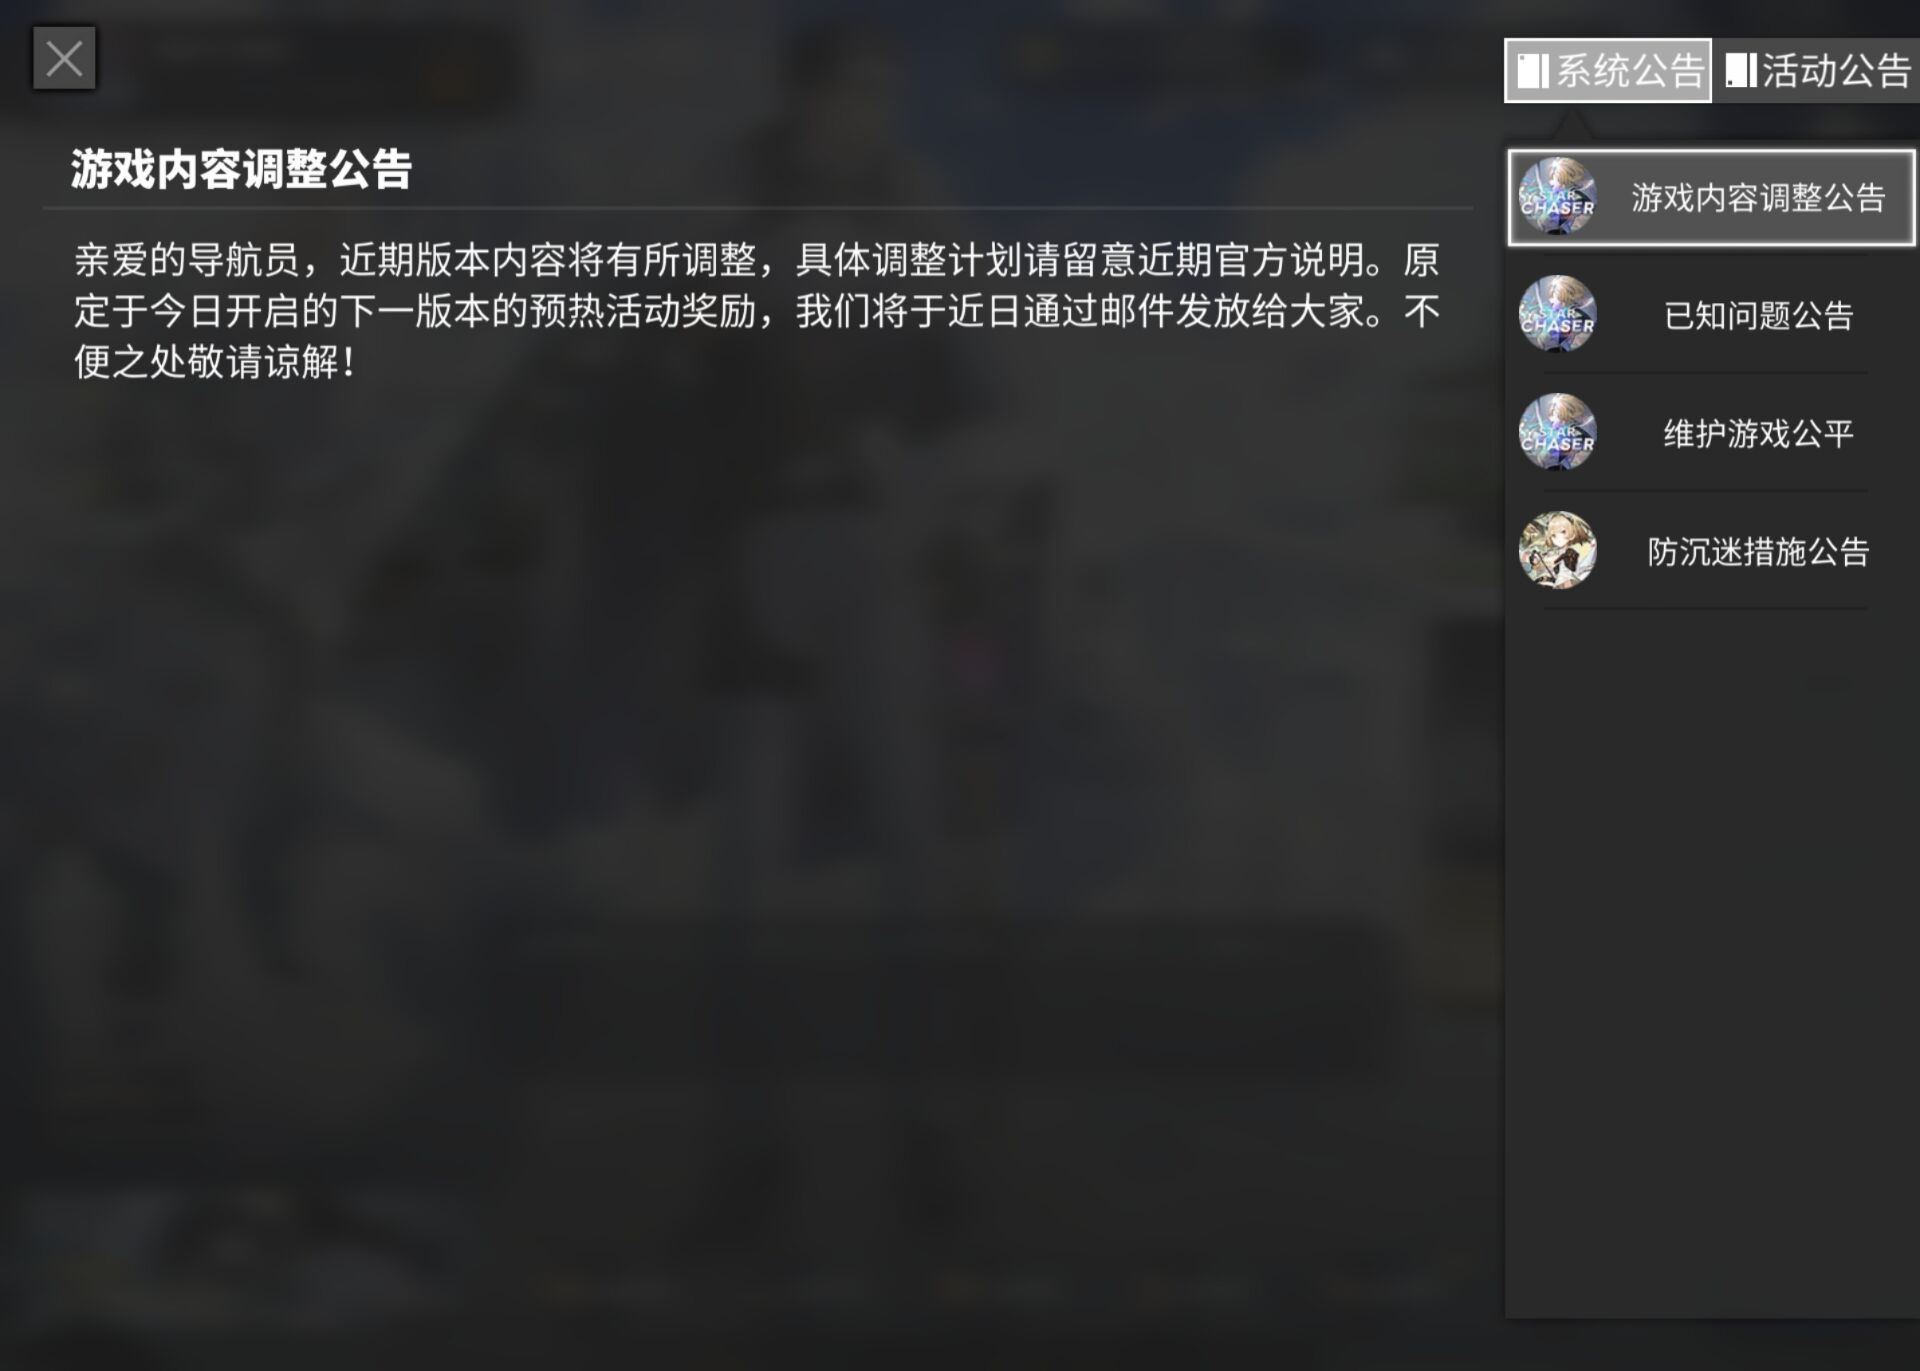The height and width of the screenshot is (1371, 1920).
Task: Click the icon beside 活动公告 tab label
Action: [1741, 71]
